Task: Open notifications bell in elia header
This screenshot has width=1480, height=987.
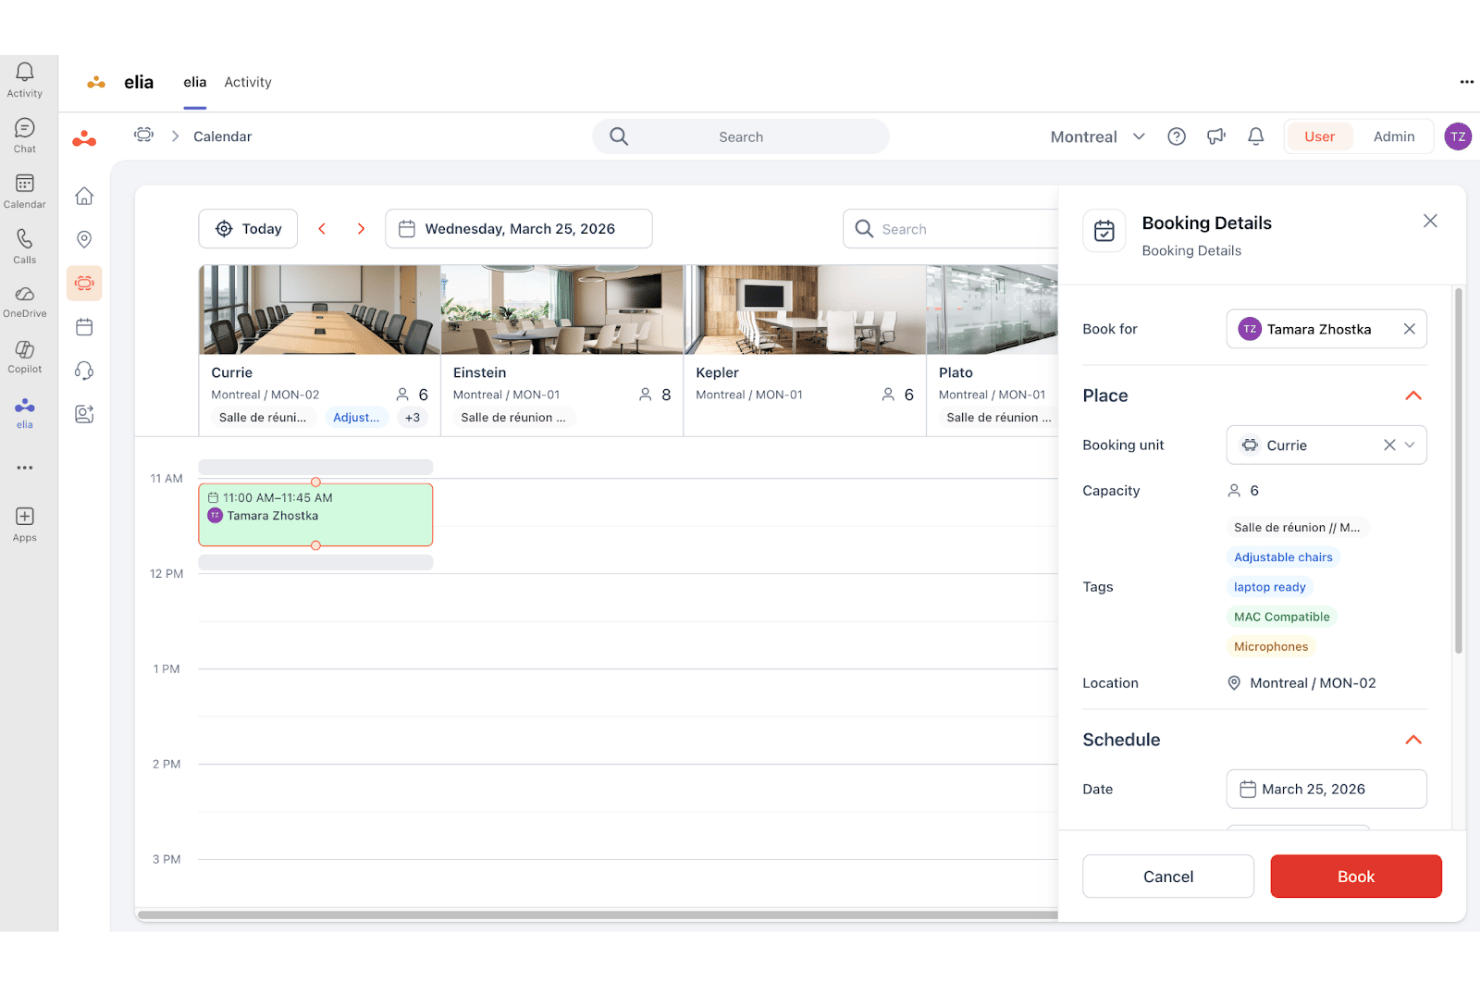Action: (1256, 137)
